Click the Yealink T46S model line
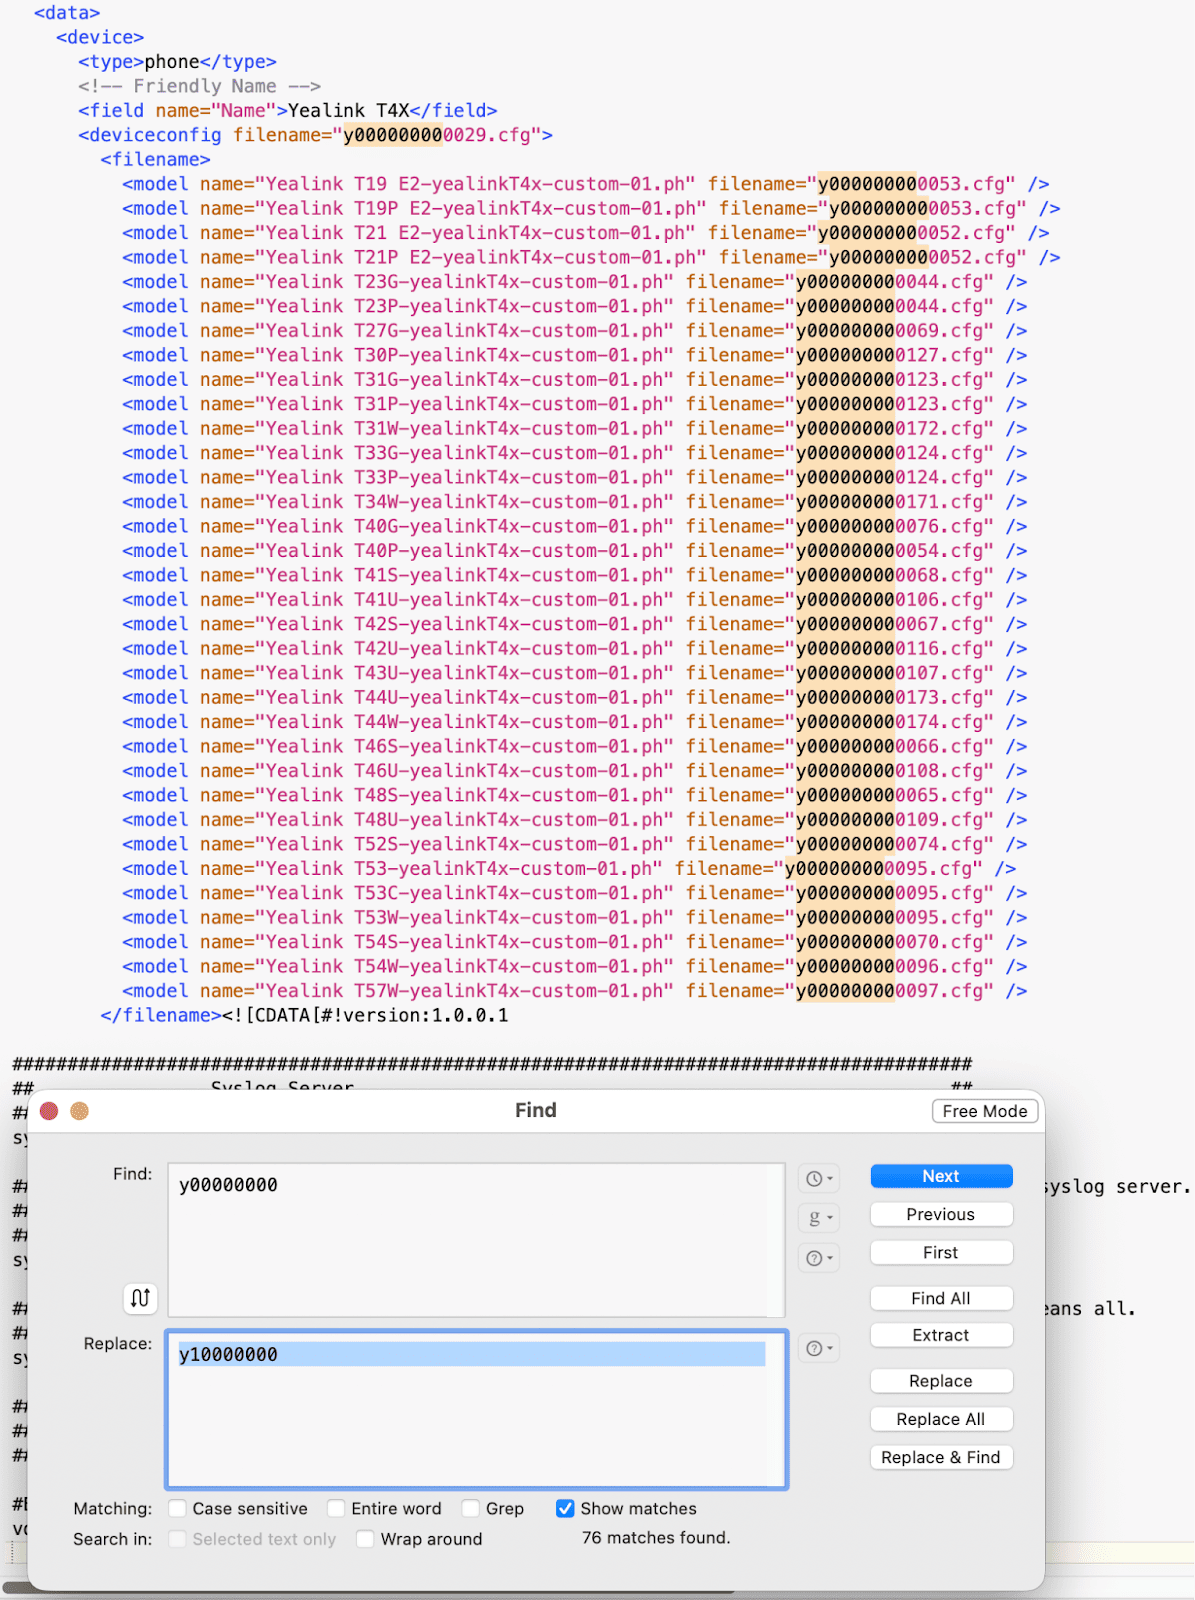This screenshot has height=1600, width=1195. tap(575, 746)
